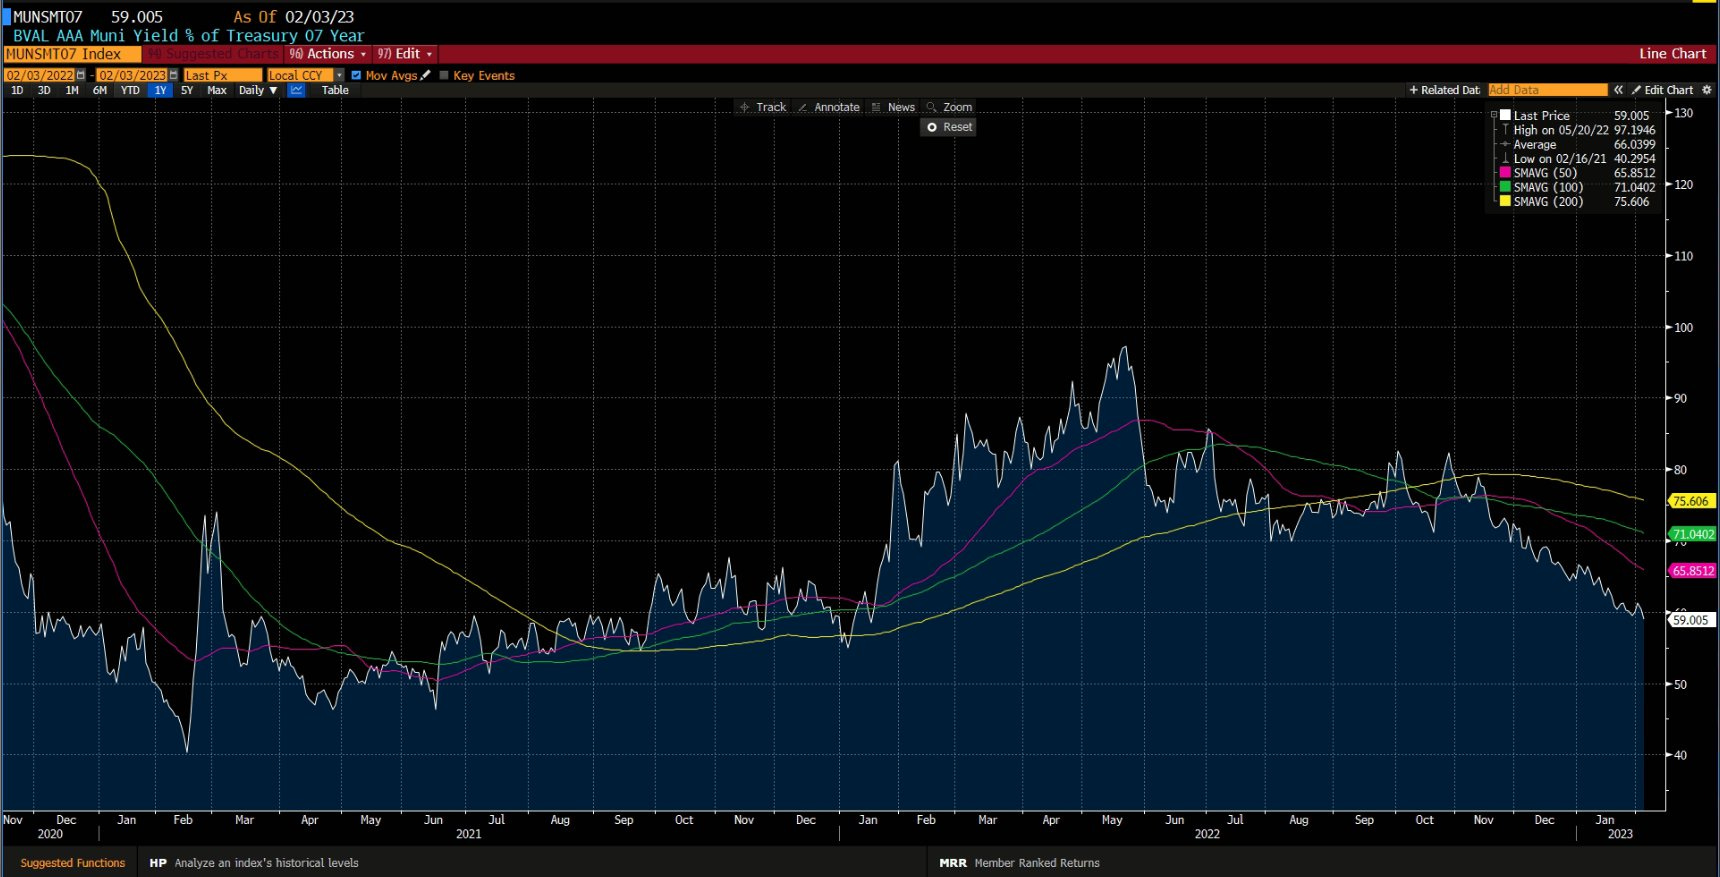Select the 6M time range
Screen dimensions: 1720x877
pyautogui.click(x=100, y=90)
